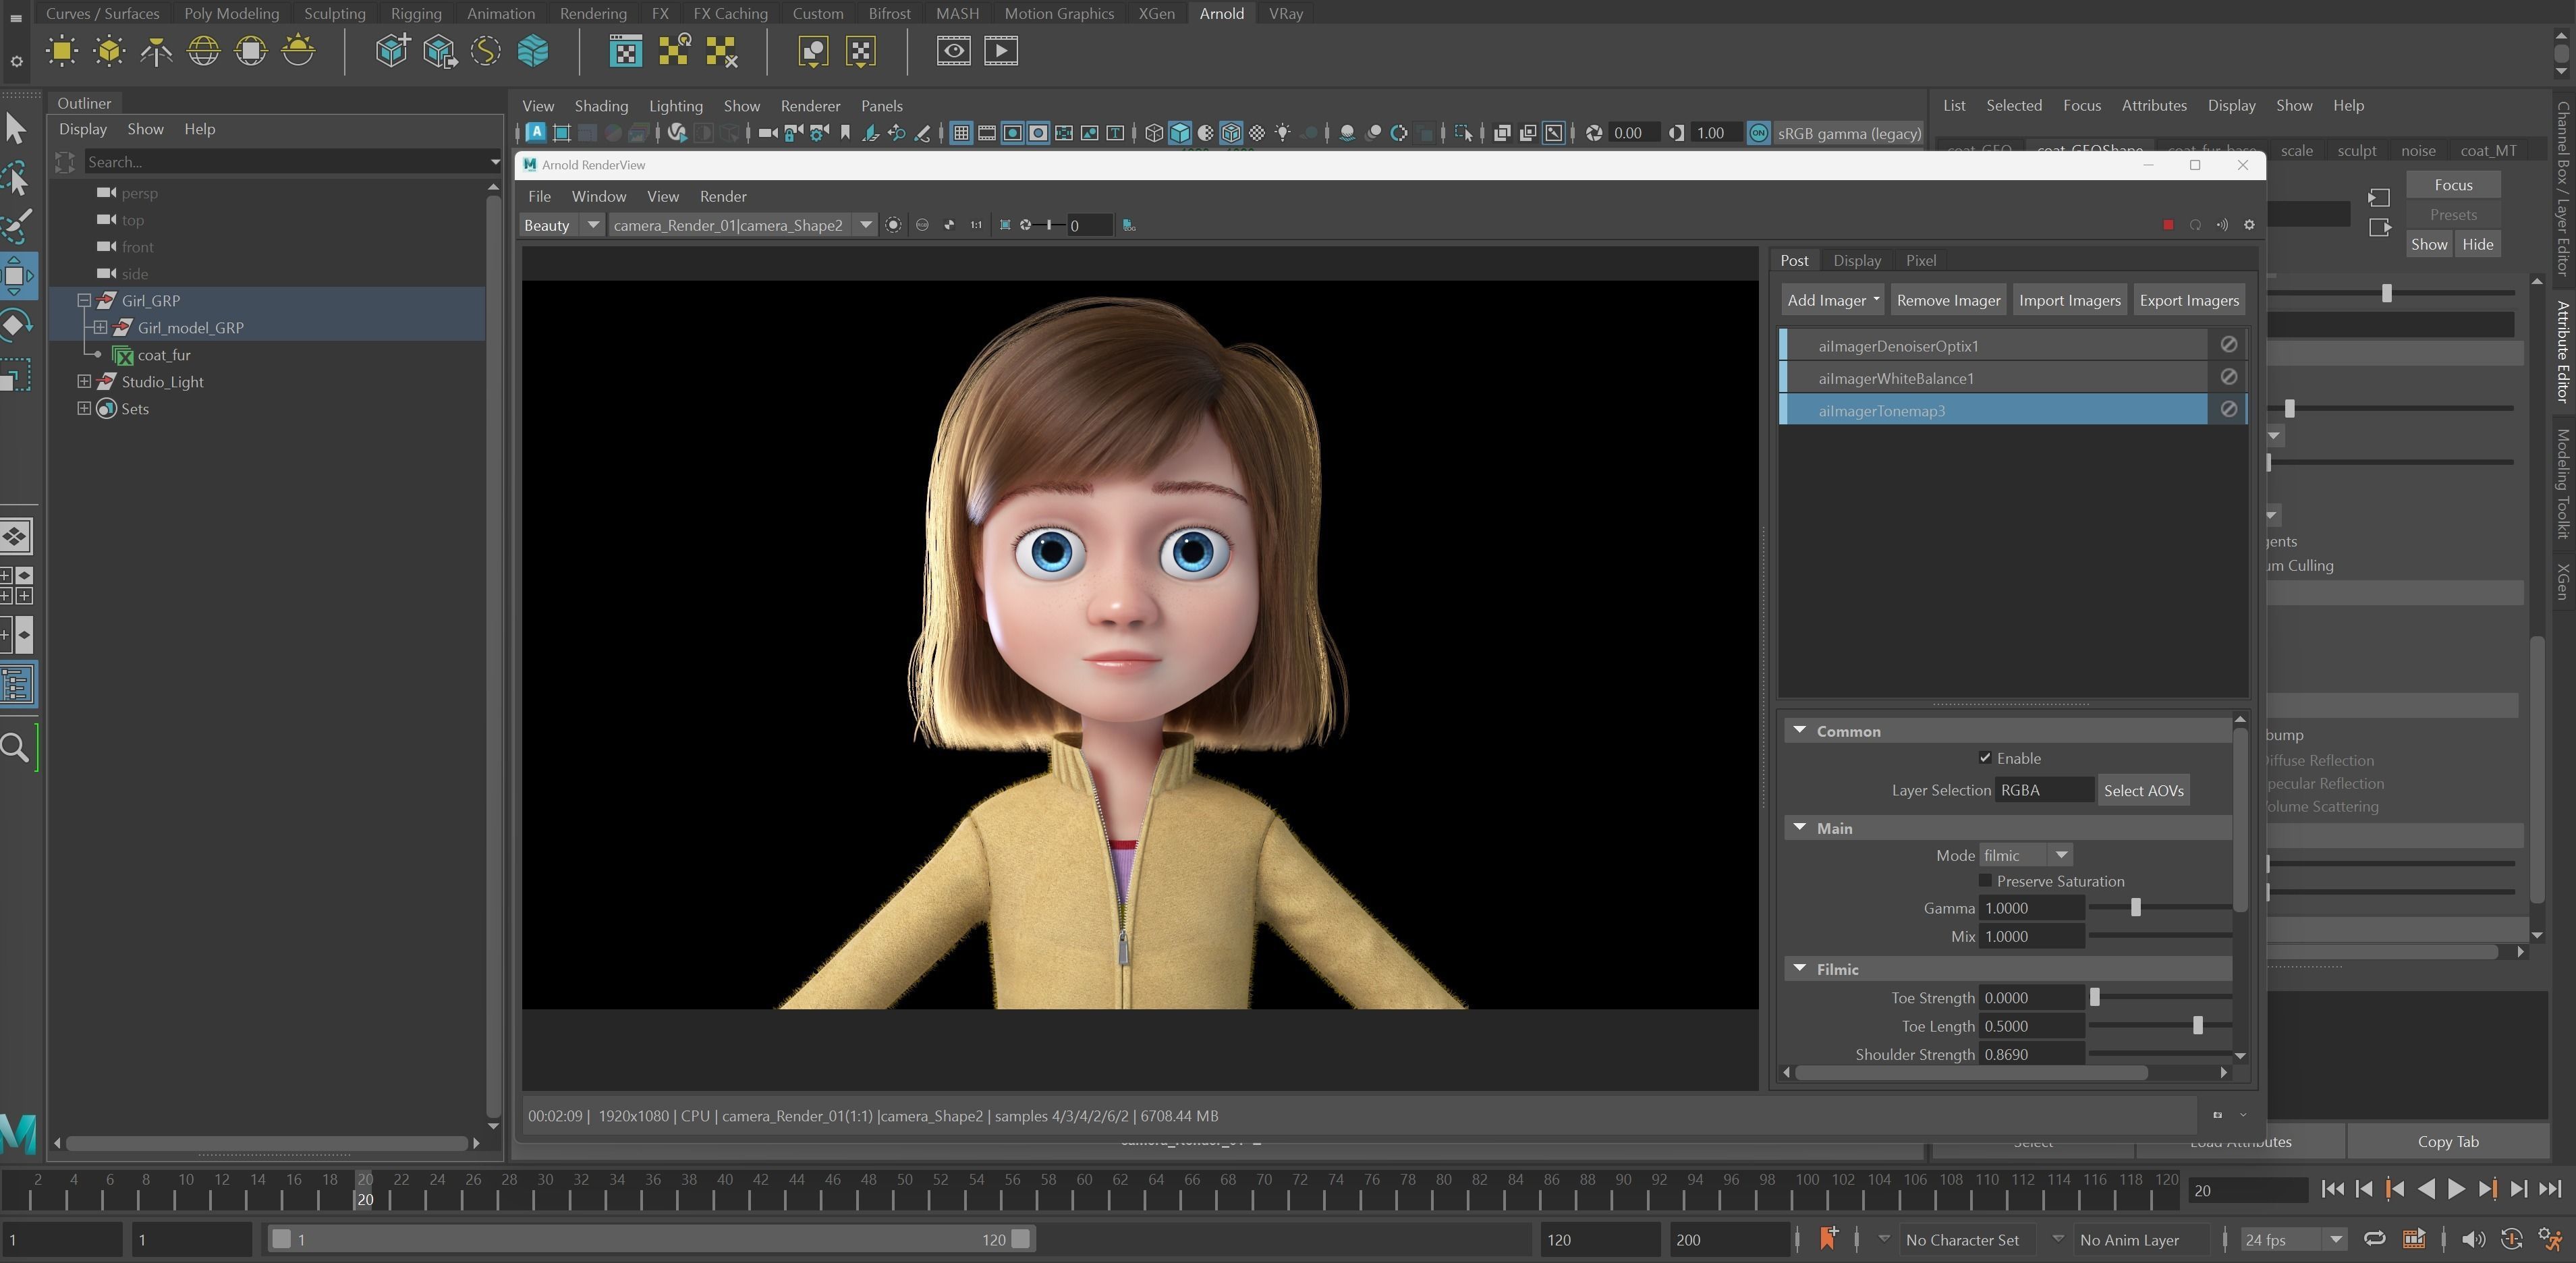
Task: Click the Remove Imager button
Action: 1948,300
